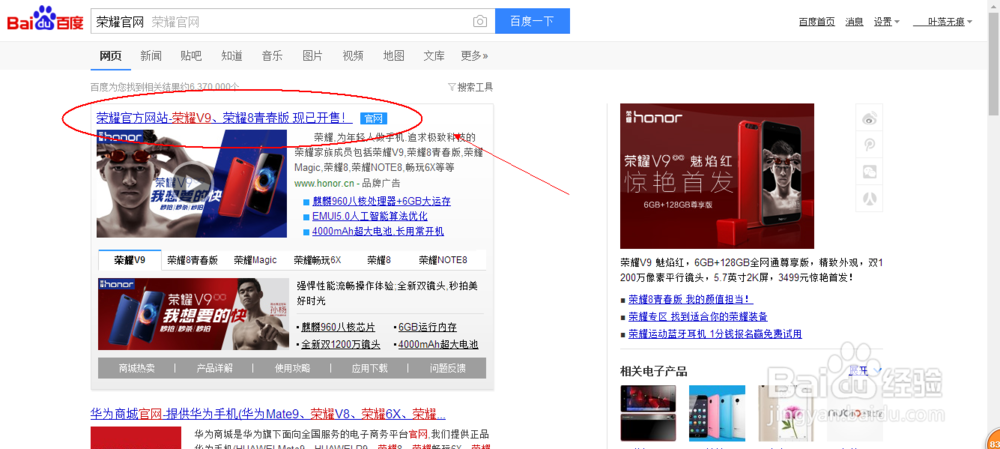Open 荣耀运动蓝牙耳机 免费试用 link
This screenshot has width=1000, height=449.
coord(715,334)
